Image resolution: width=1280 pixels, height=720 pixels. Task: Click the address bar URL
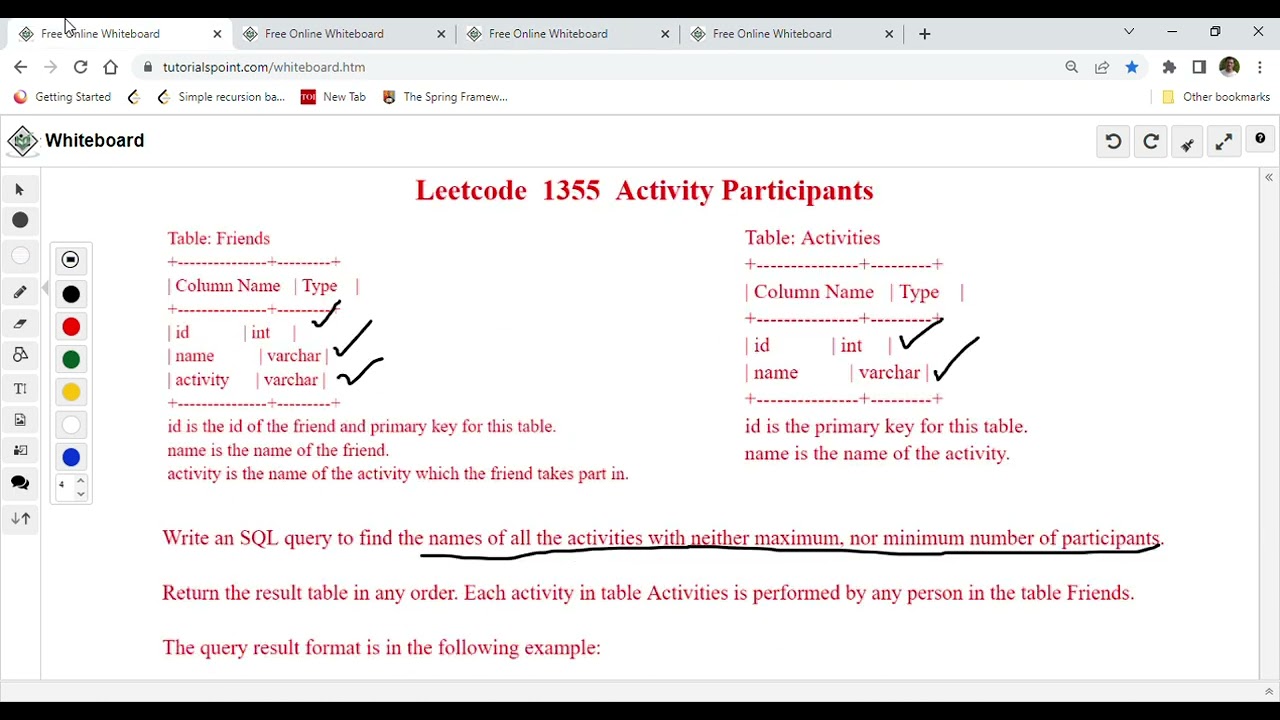[264, 67]
